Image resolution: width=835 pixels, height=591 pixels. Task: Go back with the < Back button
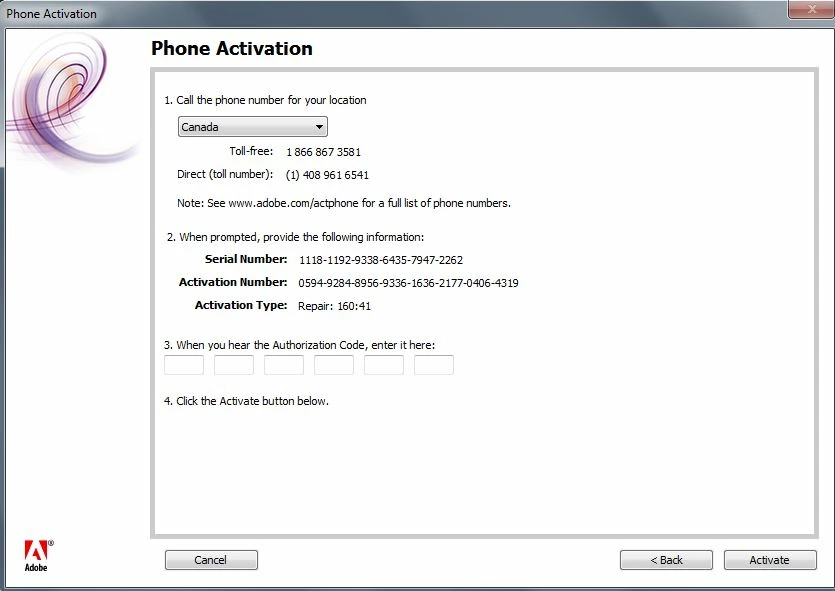[666, 560]
